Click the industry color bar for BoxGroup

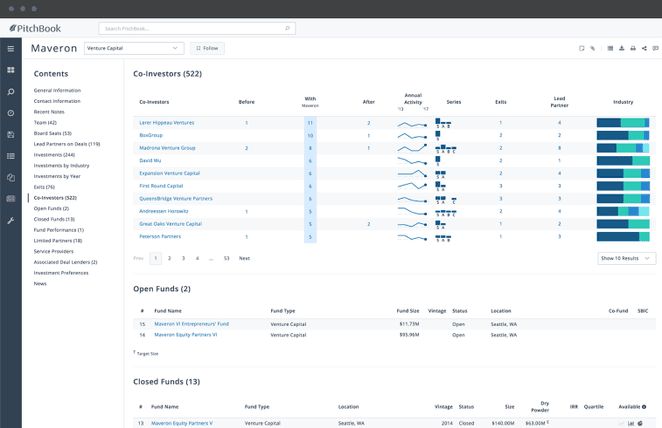point(622,135)
